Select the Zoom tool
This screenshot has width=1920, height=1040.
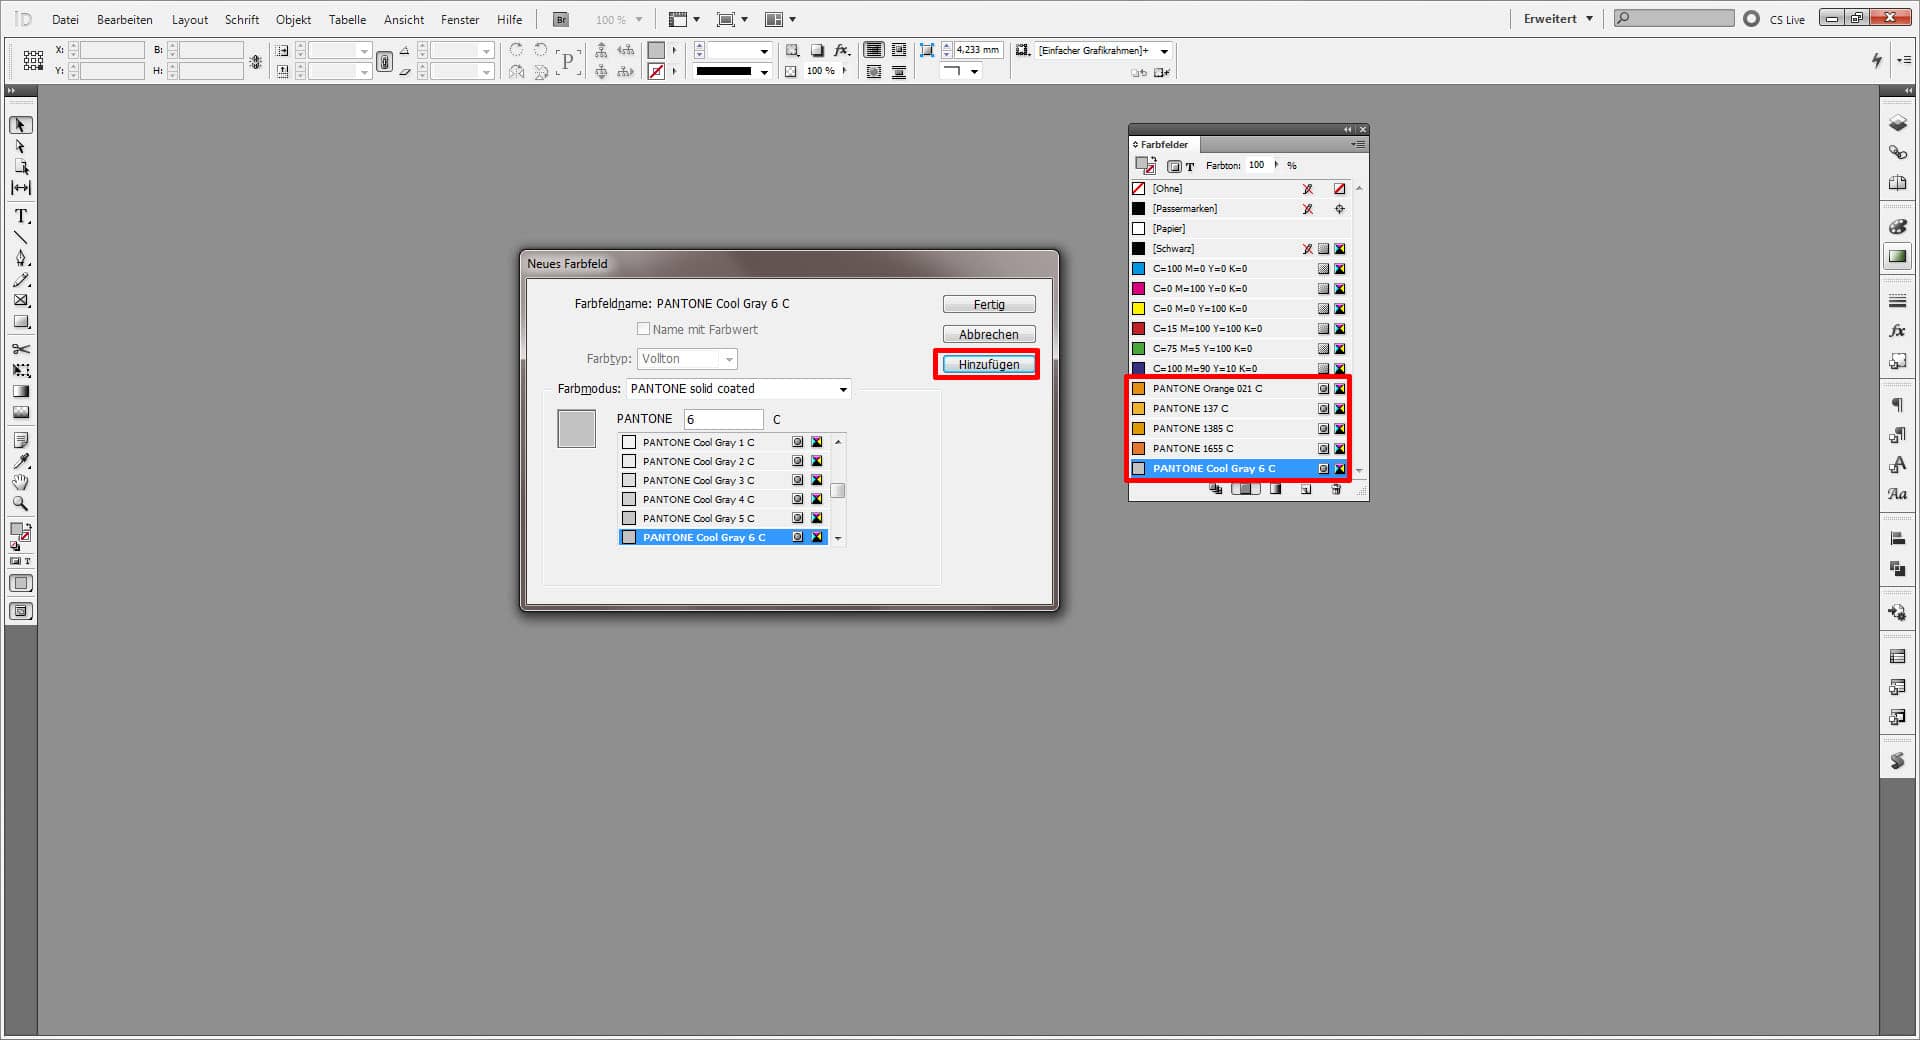20,504
